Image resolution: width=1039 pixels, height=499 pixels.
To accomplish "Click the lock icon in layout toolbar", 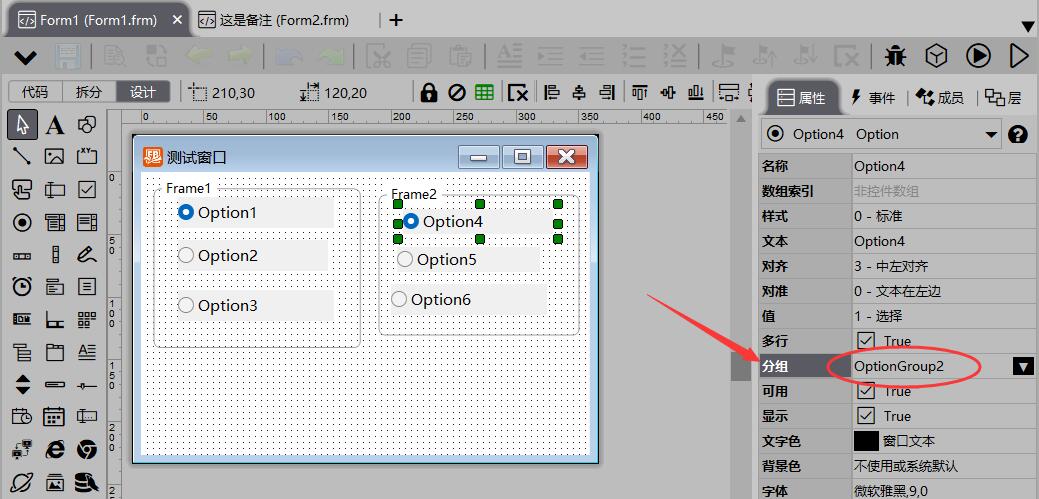I will pos(429,93).
